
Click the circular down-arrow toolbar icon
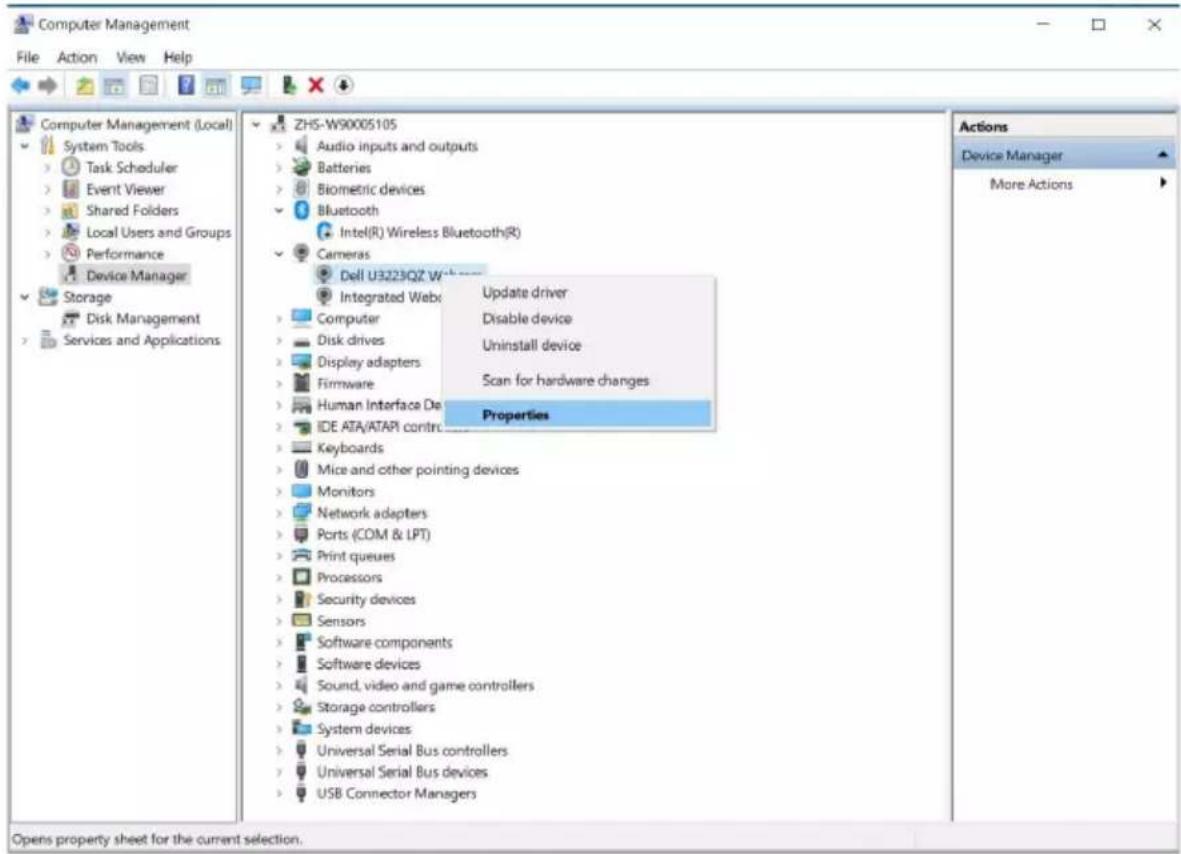click(343, 85)
